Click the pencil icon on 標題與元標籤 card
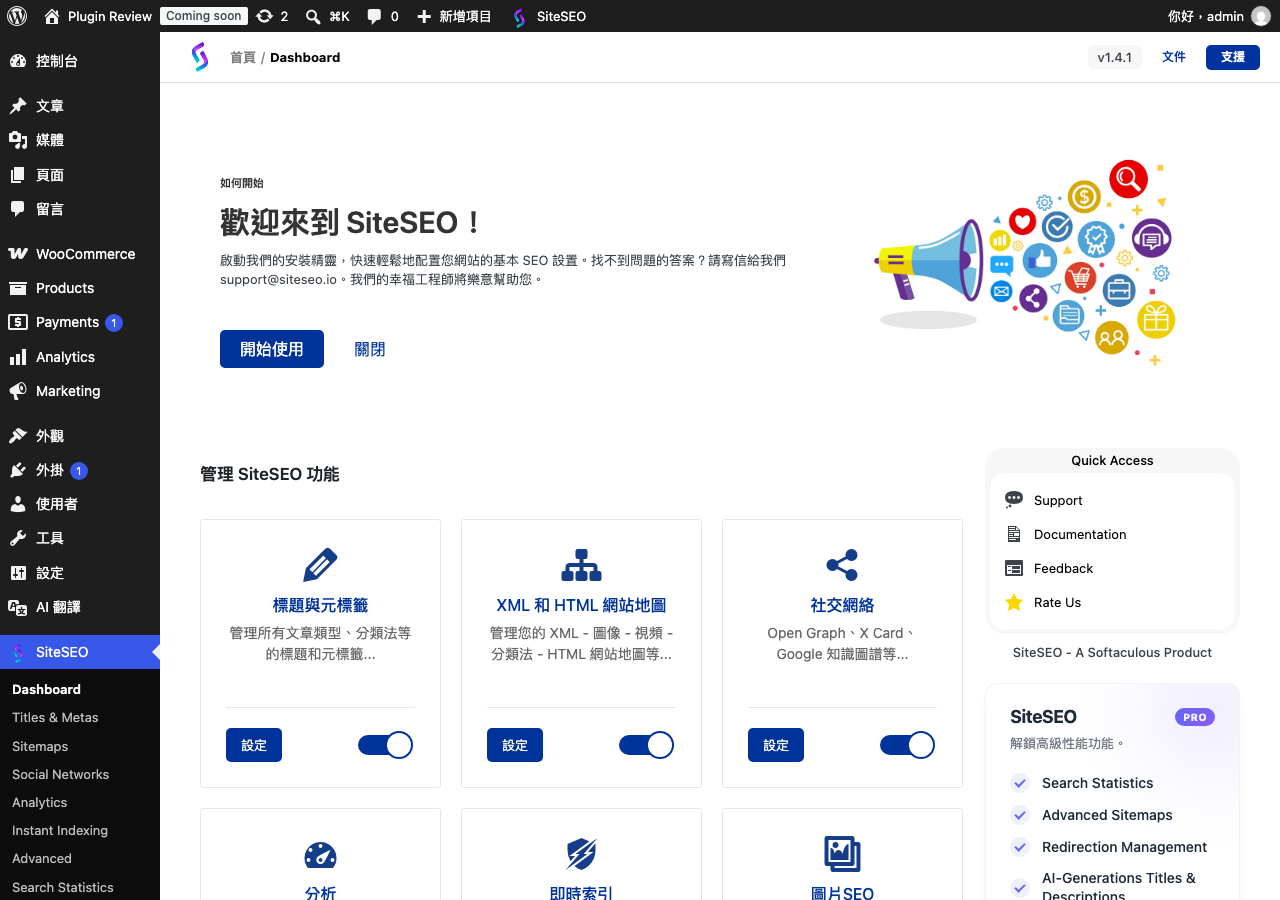Viewport: 1280px width, 900px height. [320, 565]
